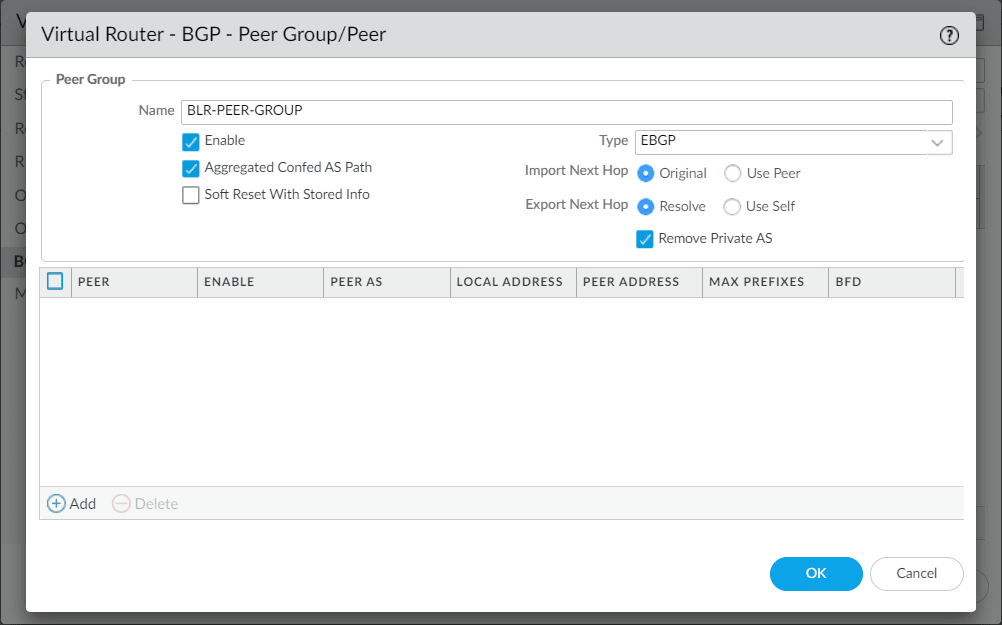Sort the table by the PEER column header
This screenshot has width=1002, height=625.
pyautogui.click(x=94, y=281)
